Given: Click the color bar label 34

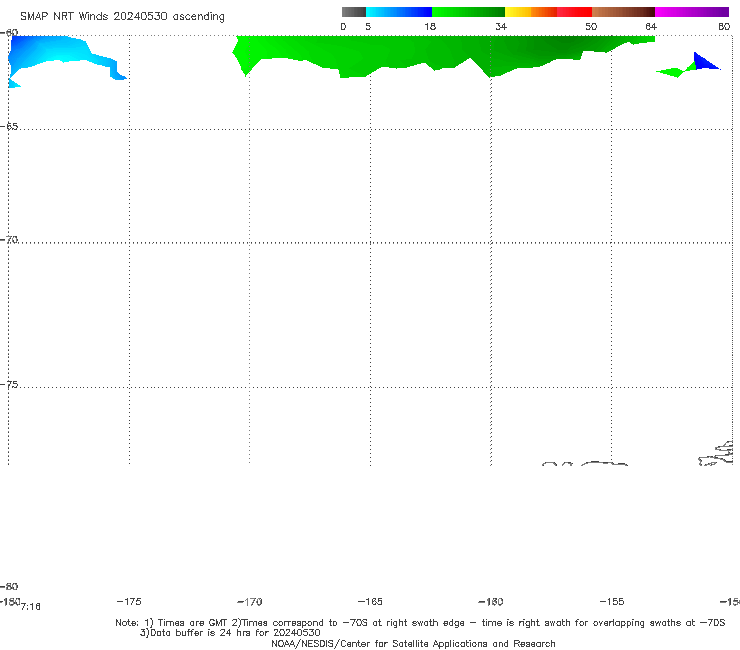Looking at the screenshot, I should pos(501,26).
